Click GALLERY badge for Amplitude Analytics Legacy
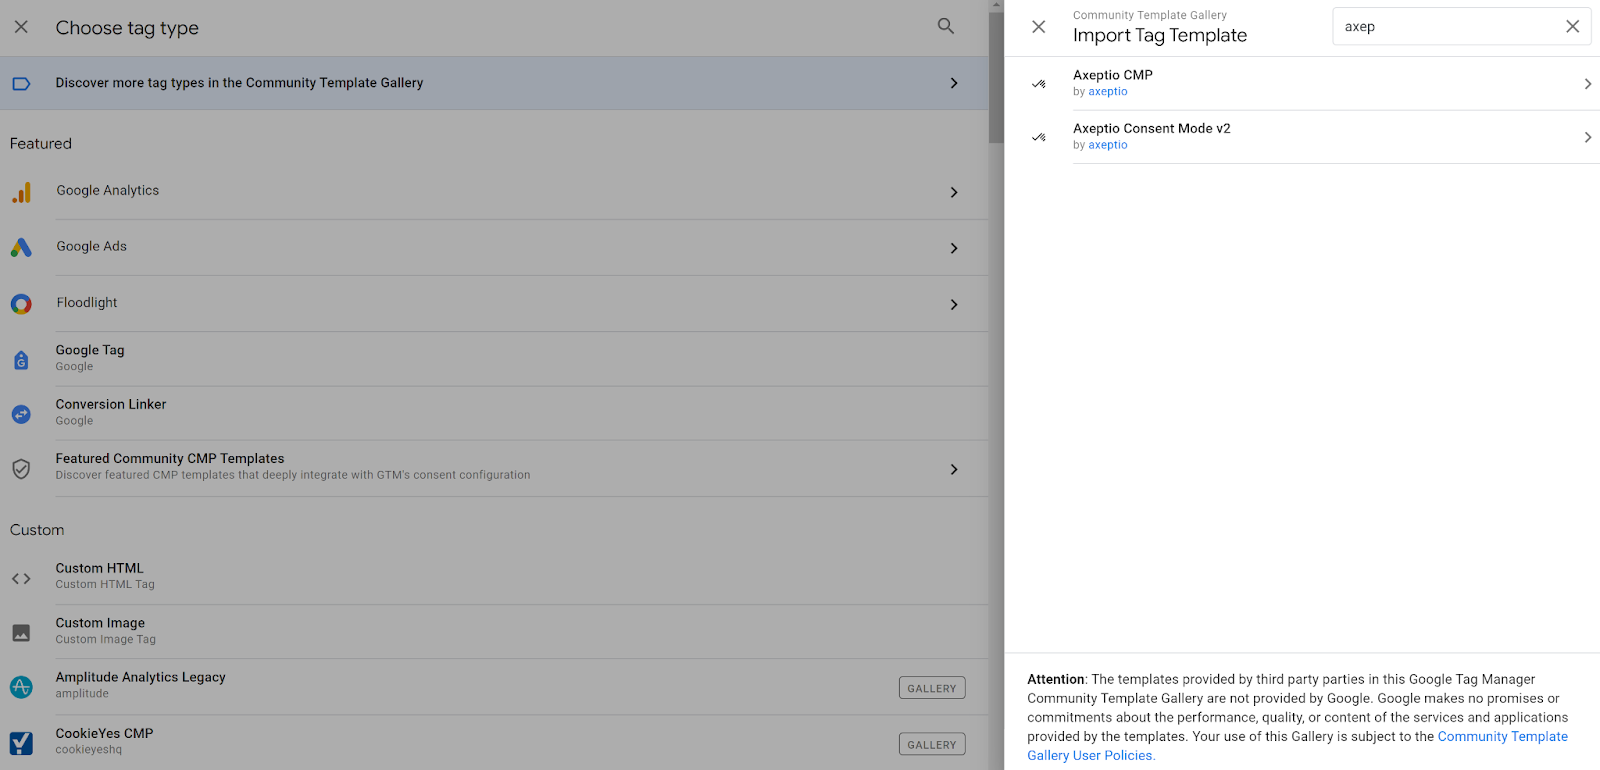 click(x=932, y=688)
